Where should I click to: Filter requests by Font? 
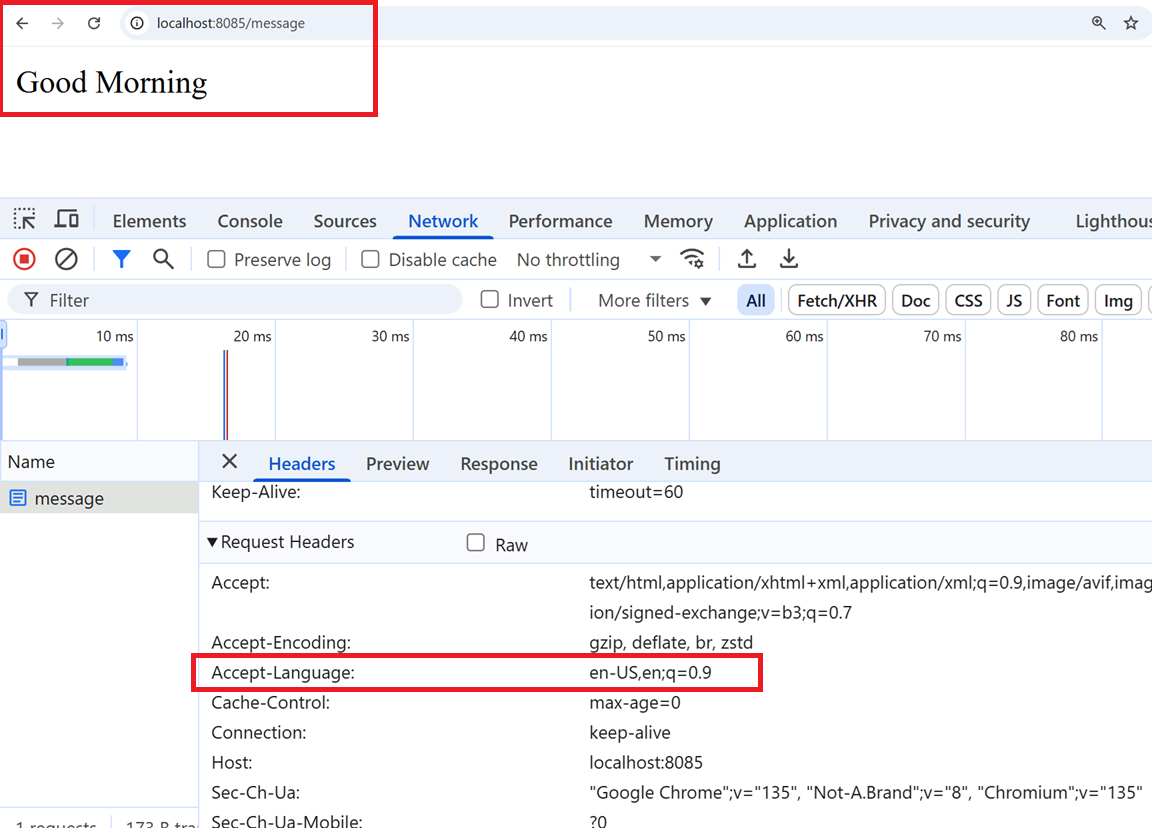tap(1063, 300)
